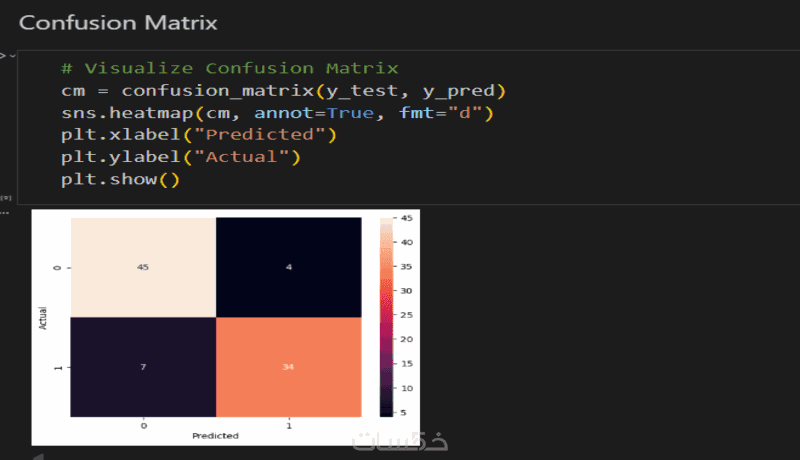Expand the run cell options chevron
800x460 pixels.
tap(13, 55)
